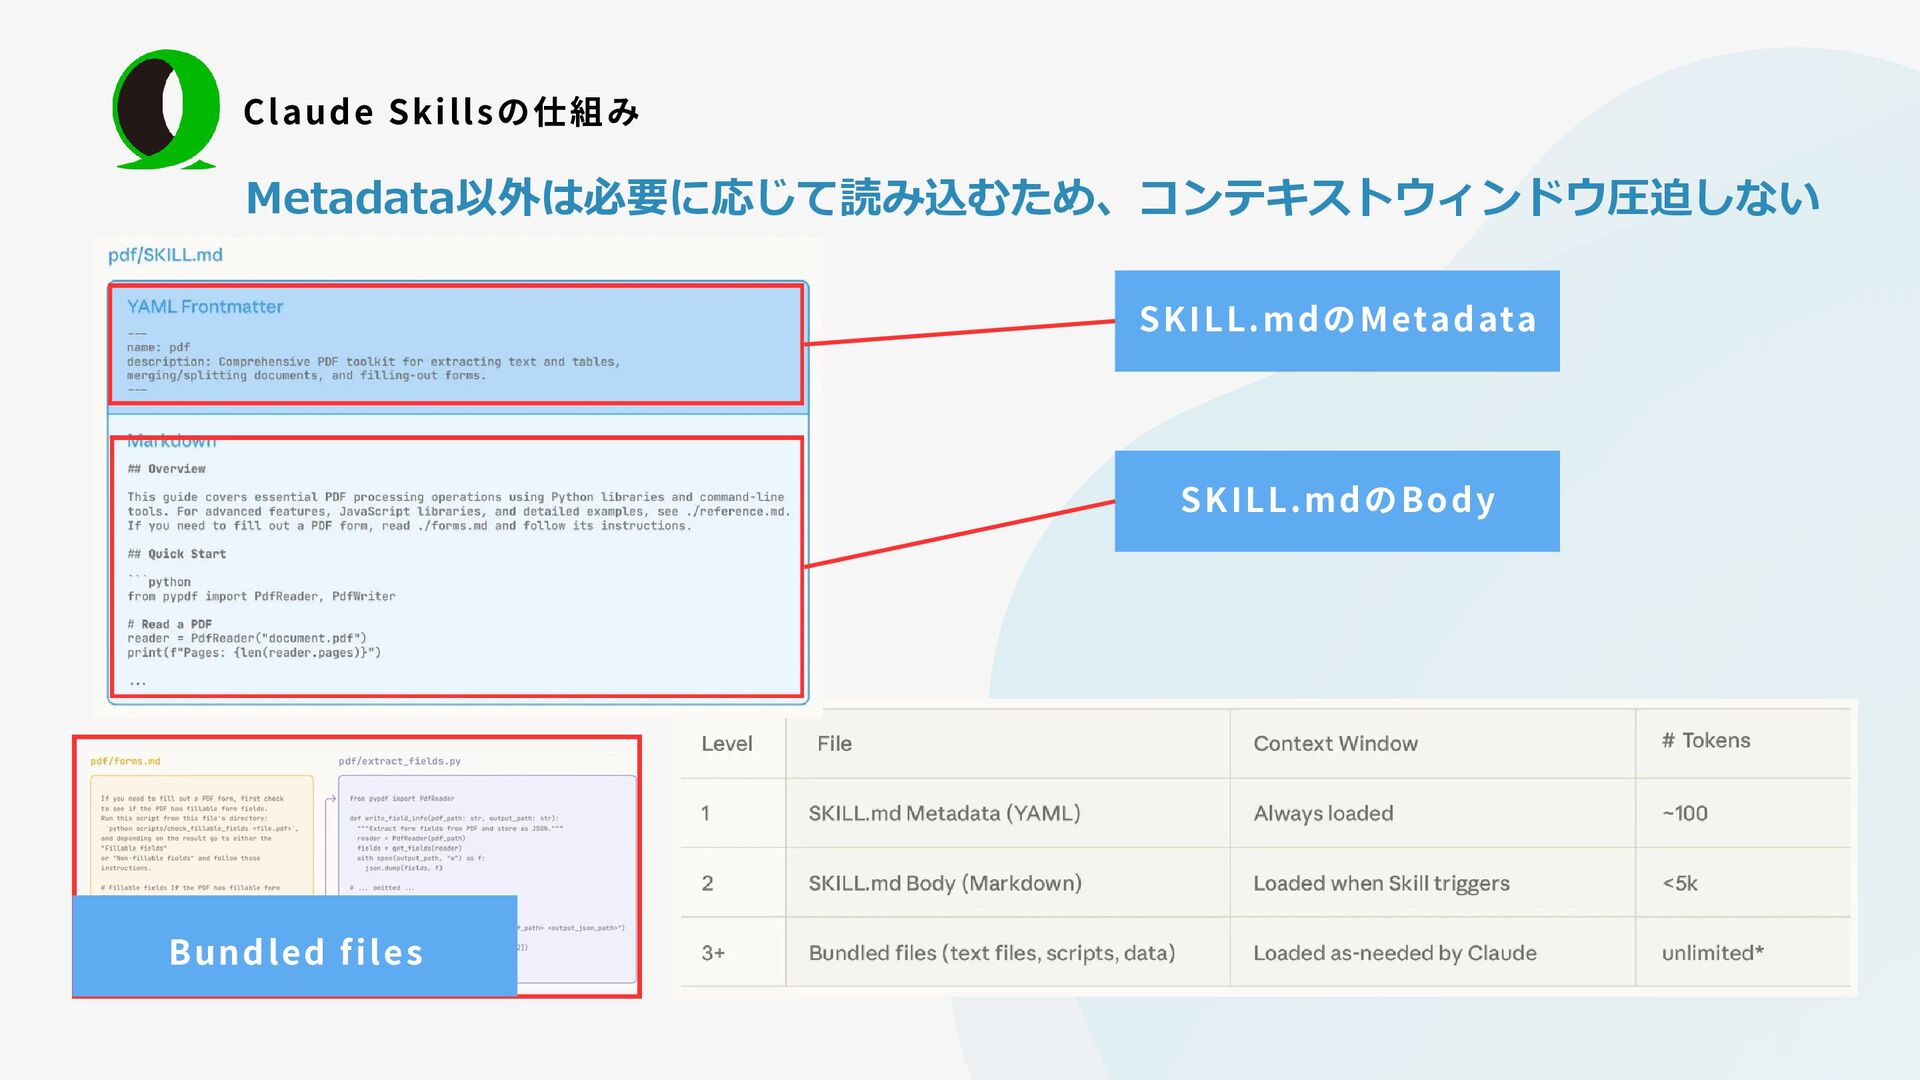Click the pdf/forms.md file thumbnail
This screenshot has height=1080, width=1920.
click(x=200, y=830)
